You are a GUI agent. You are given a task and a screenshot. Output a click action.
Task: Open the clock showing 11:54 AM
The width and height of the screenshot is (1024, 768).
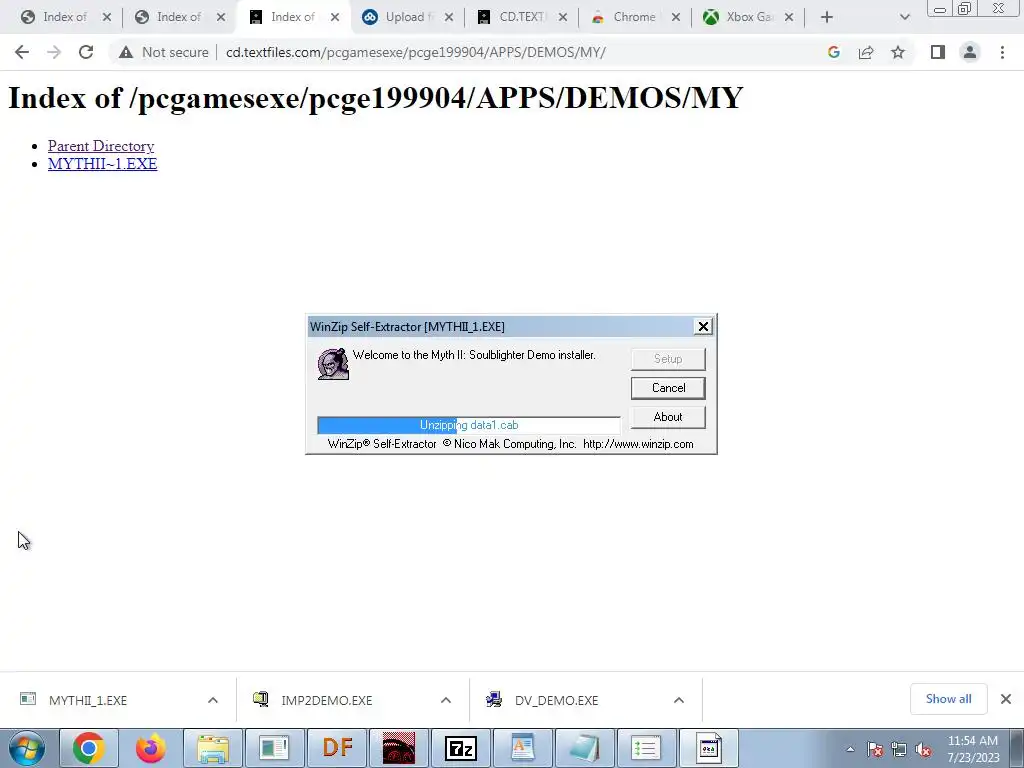973,749
